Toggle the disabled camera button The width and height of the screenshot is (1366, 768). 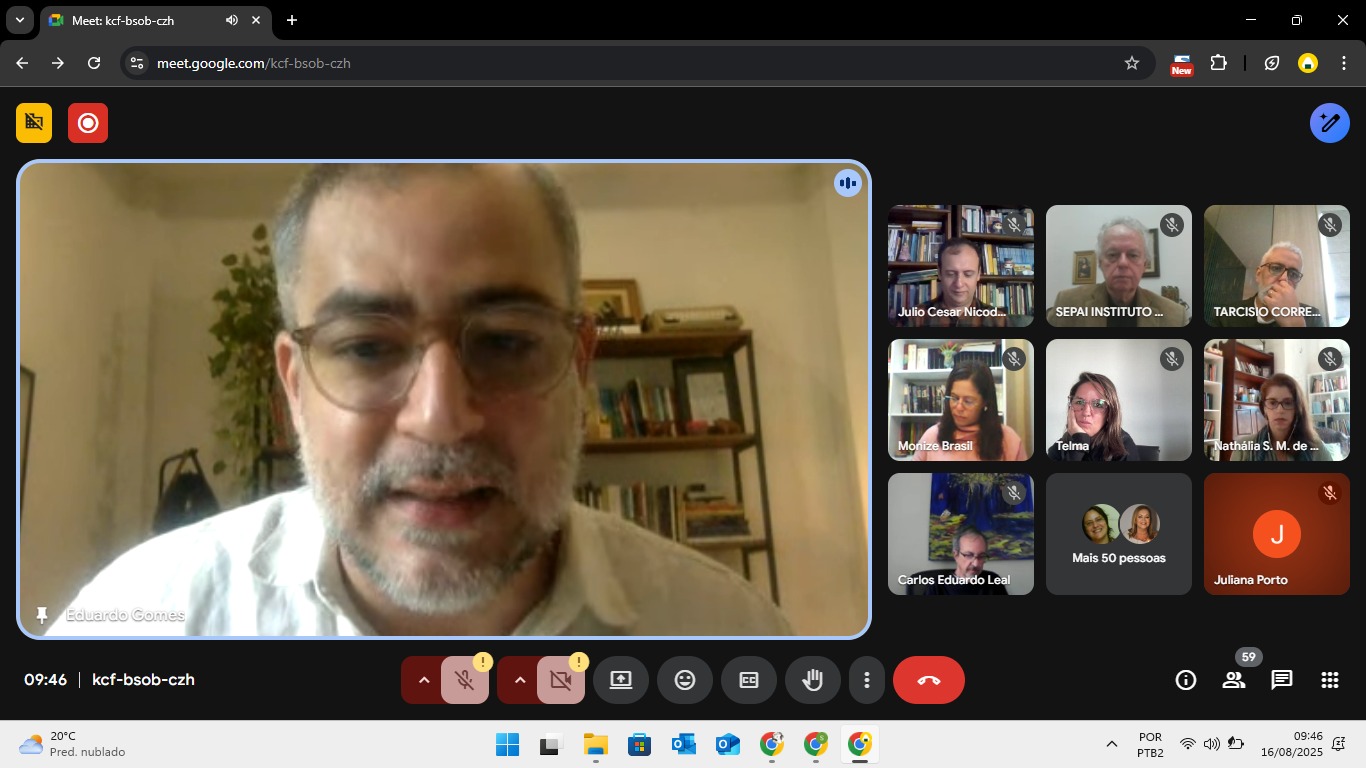click(x=560, y=680)
